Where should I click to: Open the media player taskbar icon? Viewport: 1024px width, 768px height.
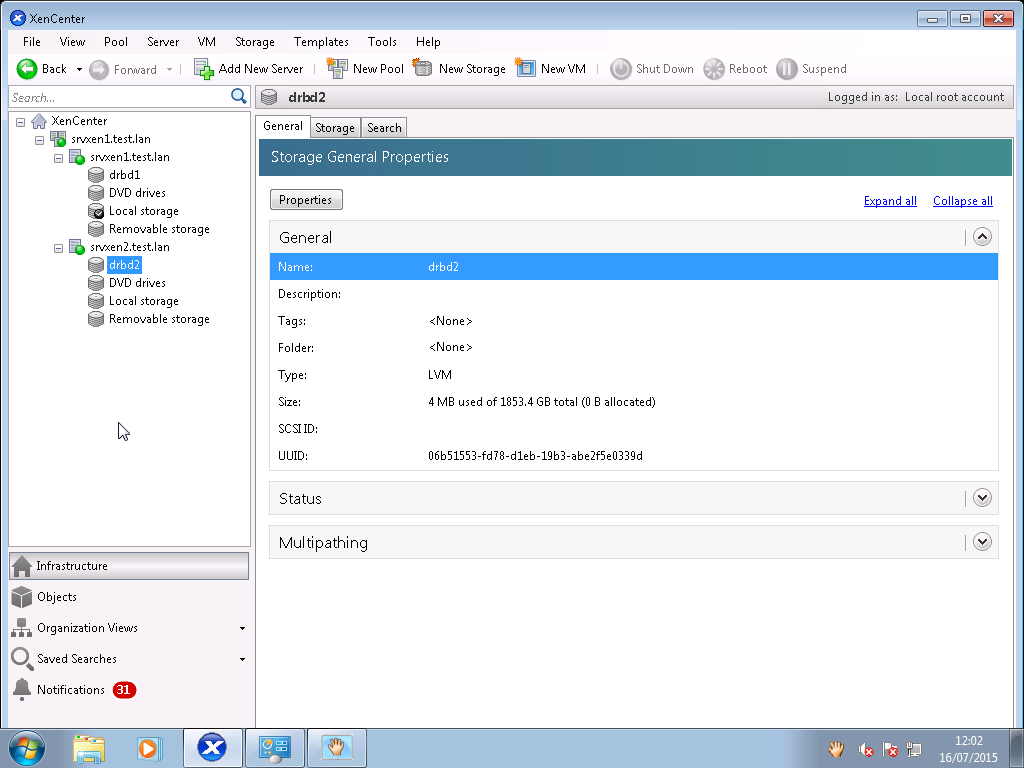click(x=150, y=748)
